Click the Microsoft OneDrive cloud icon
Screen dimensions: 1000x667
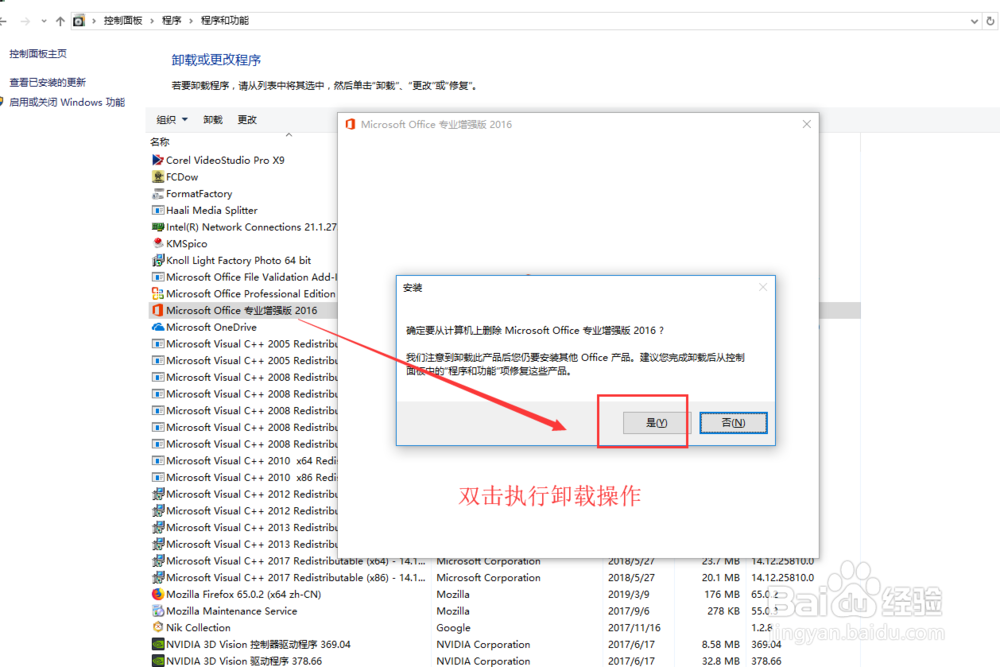(x=158, y=327)
